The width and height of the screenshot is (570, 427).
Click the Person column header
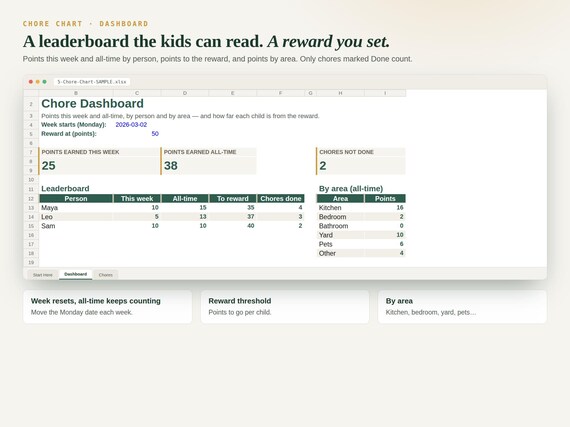[x=76, y=198]
